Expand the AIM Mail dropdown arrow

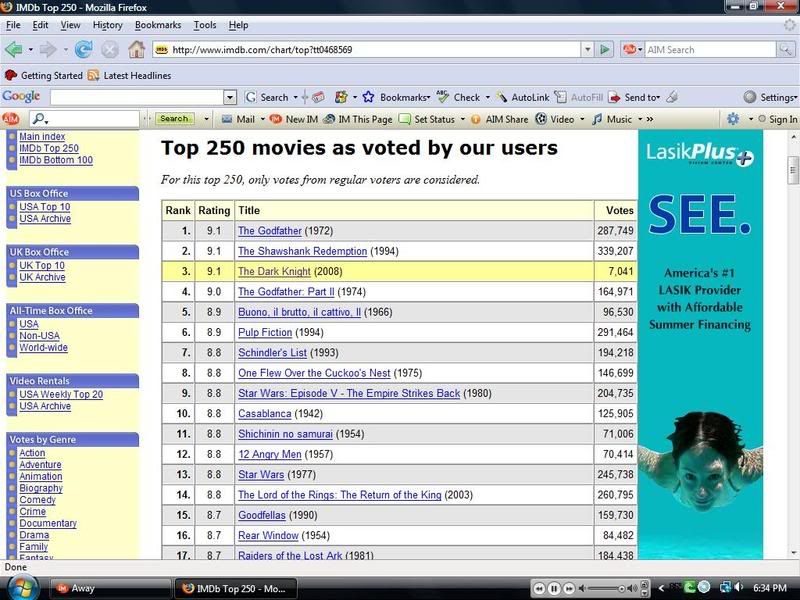tap(262, 119)
